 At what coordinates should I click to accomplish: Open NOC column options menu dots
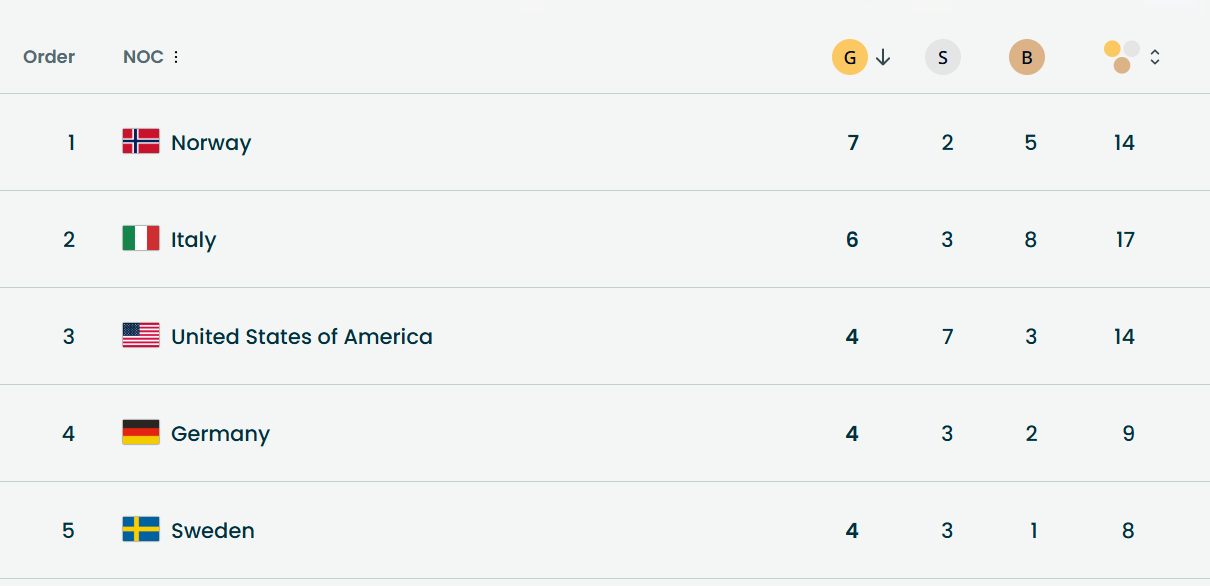pyautogui.click(x=176, y=57)
